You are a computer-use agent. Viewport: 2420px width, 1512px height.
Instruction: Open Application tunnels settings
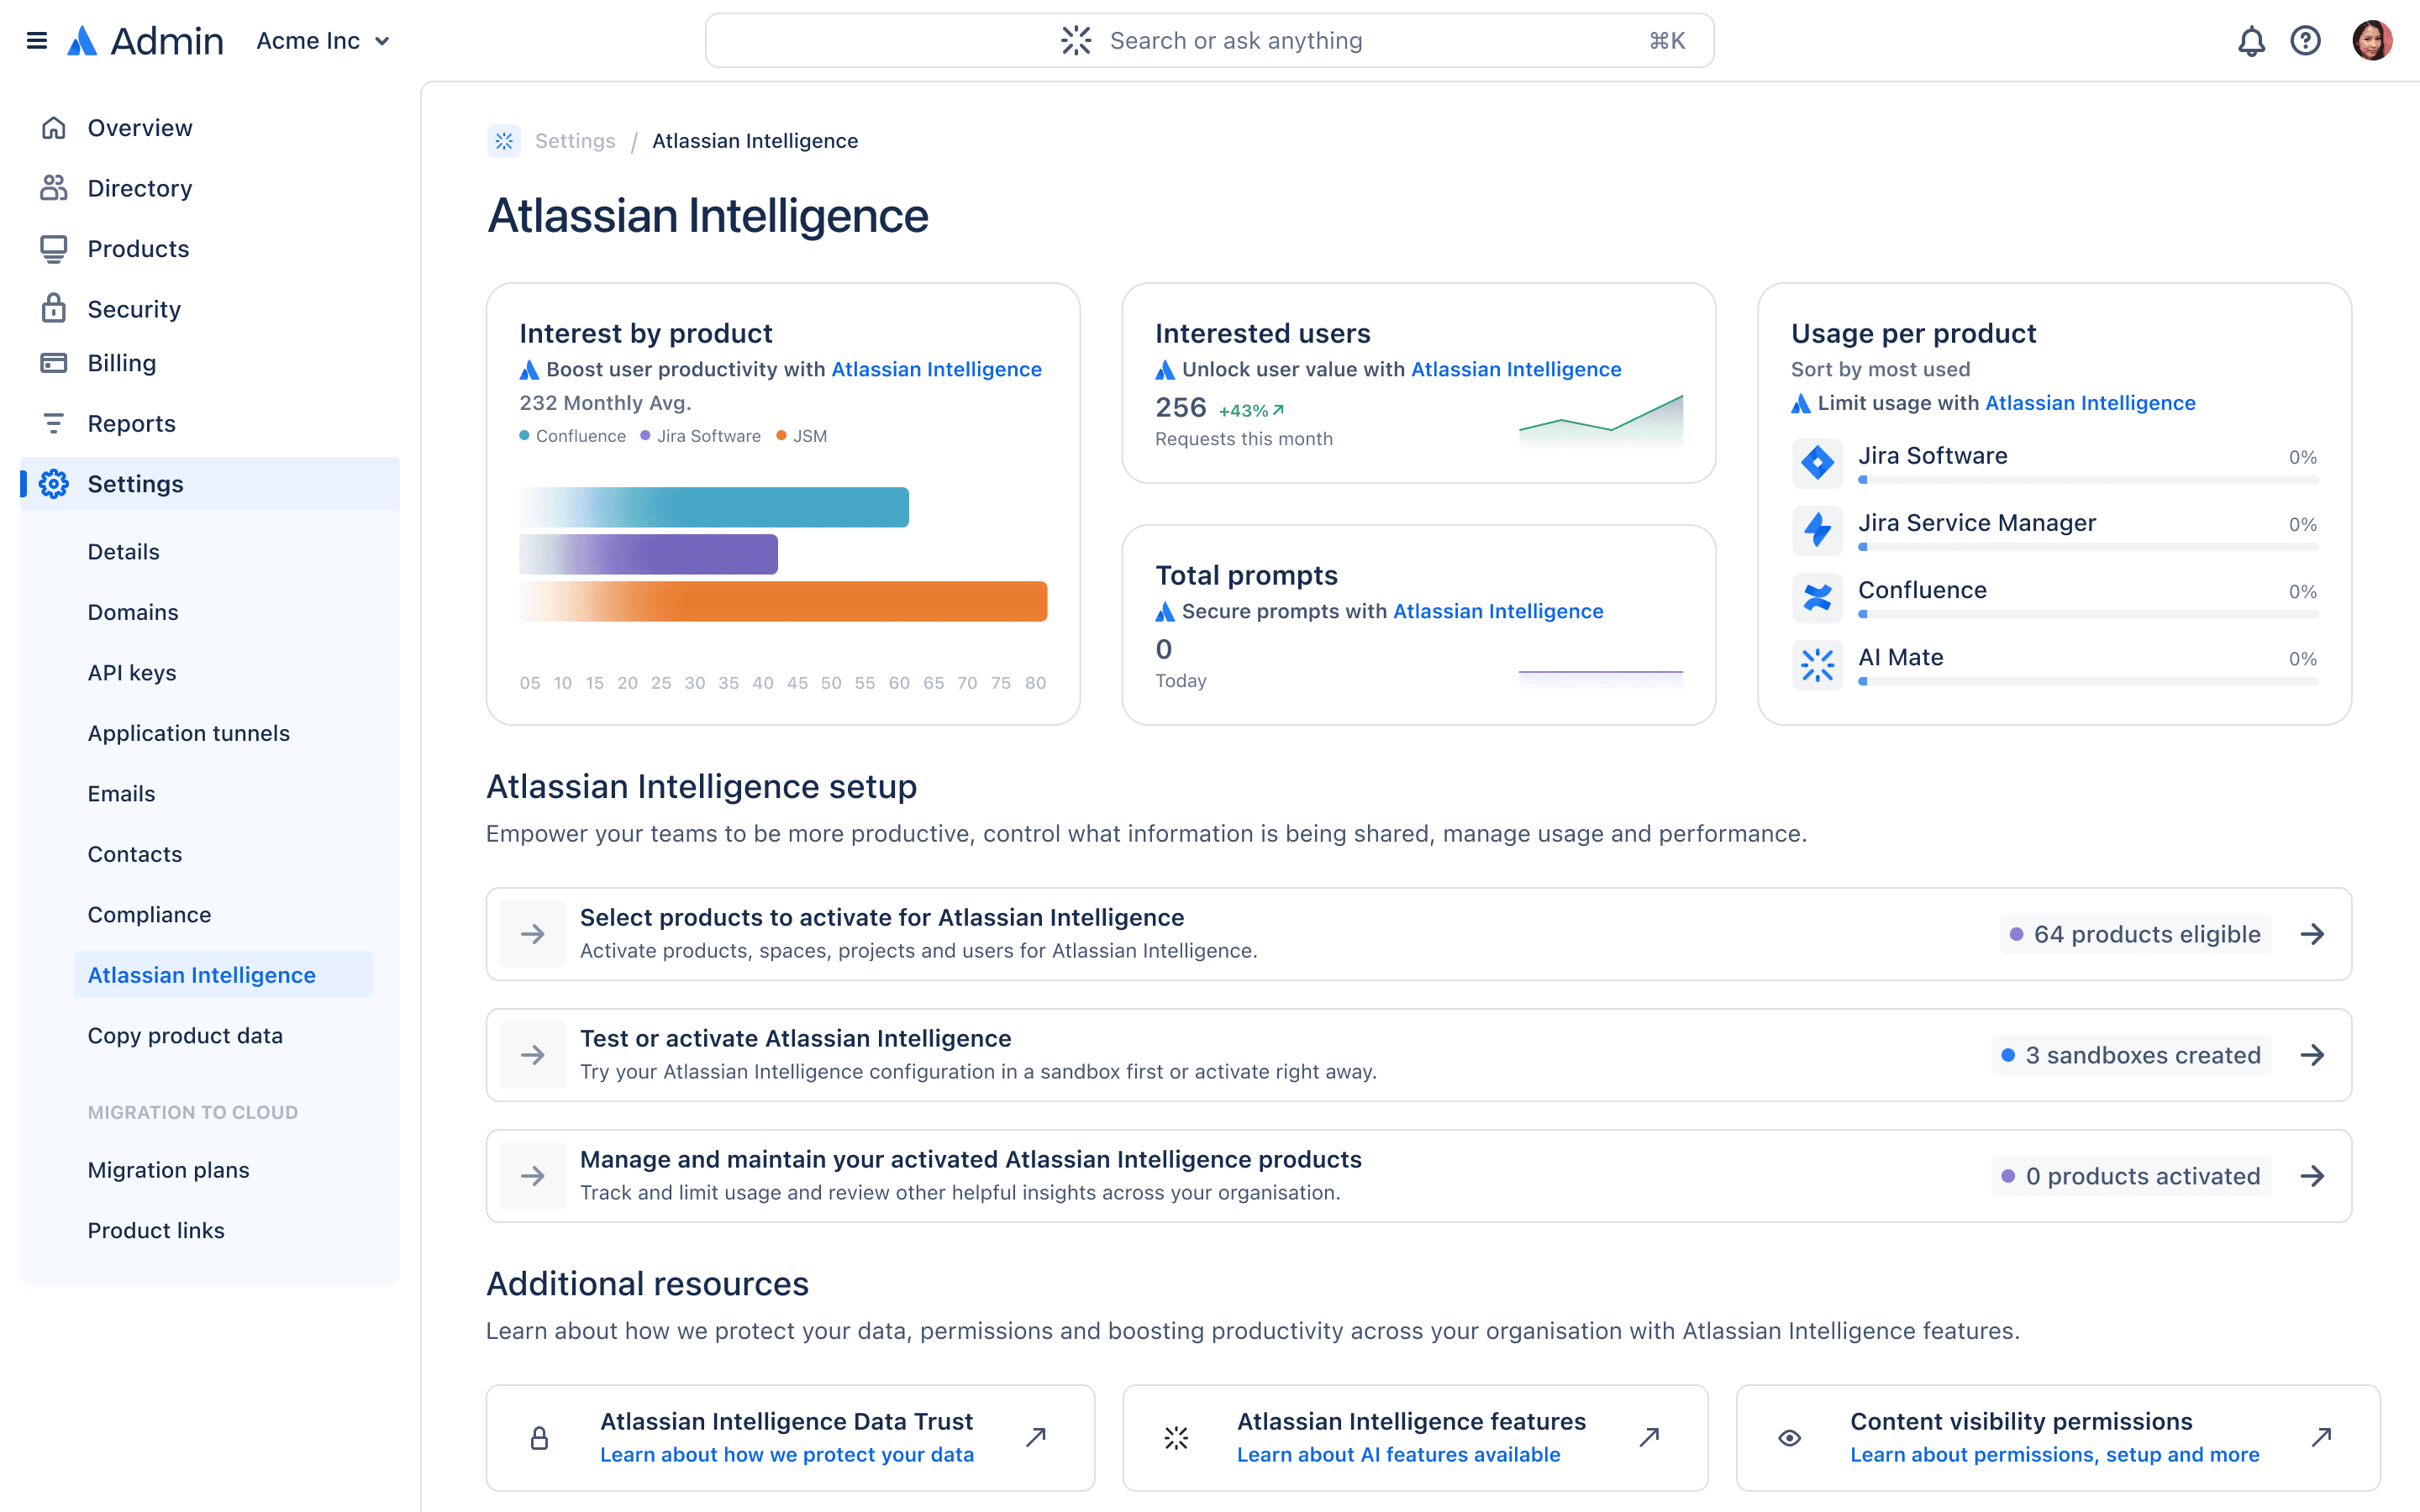pos(189,733)
